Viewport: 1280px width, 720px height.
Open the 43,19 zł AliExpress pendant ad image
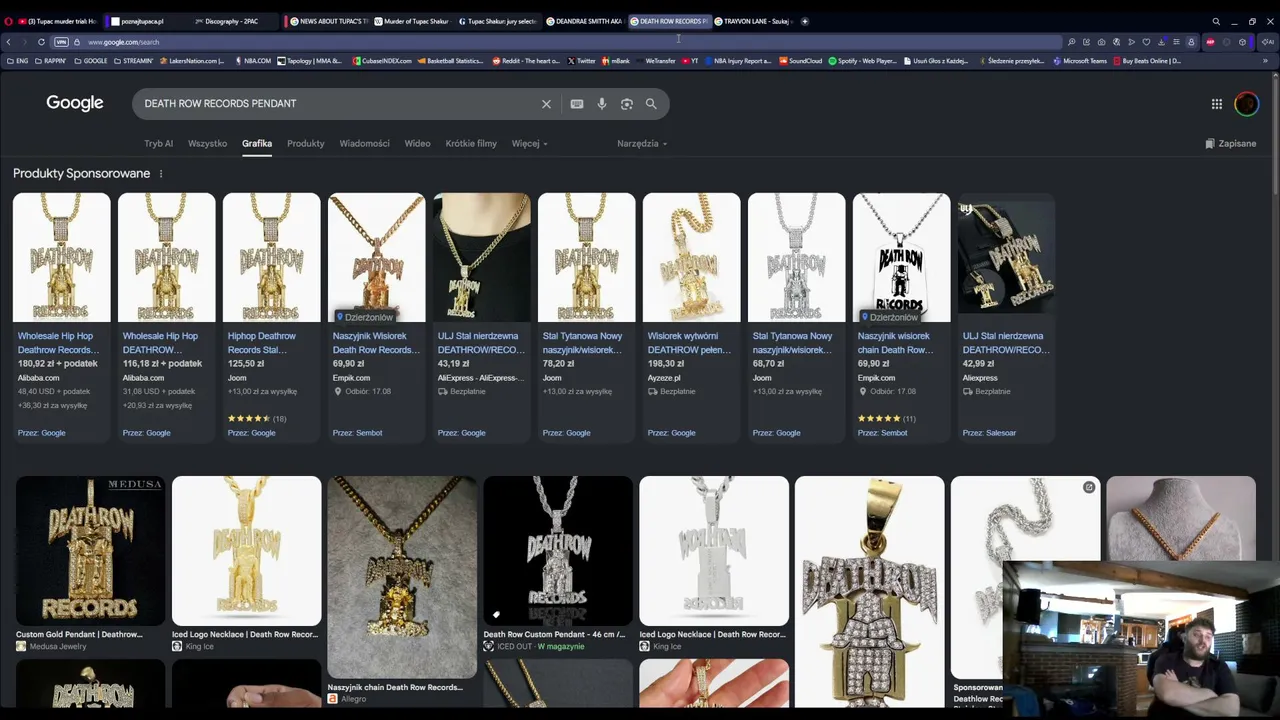pyautogui.click(x=482, y=257)
